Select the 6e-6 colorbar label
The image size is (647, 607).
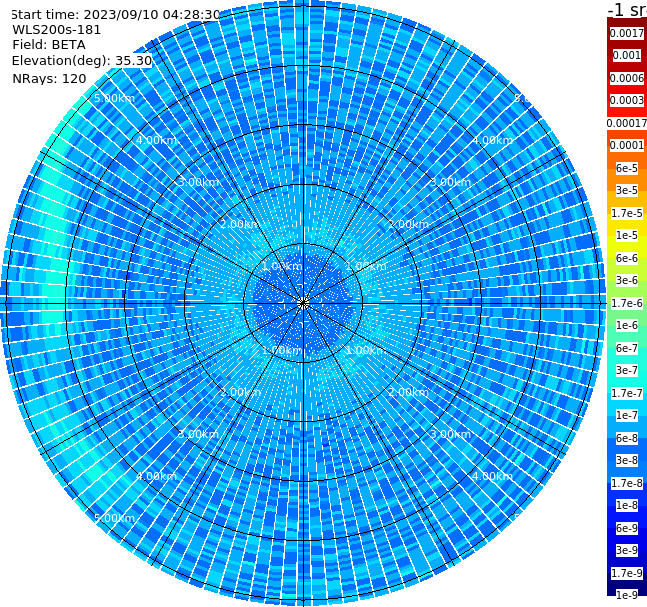point(627,258)
